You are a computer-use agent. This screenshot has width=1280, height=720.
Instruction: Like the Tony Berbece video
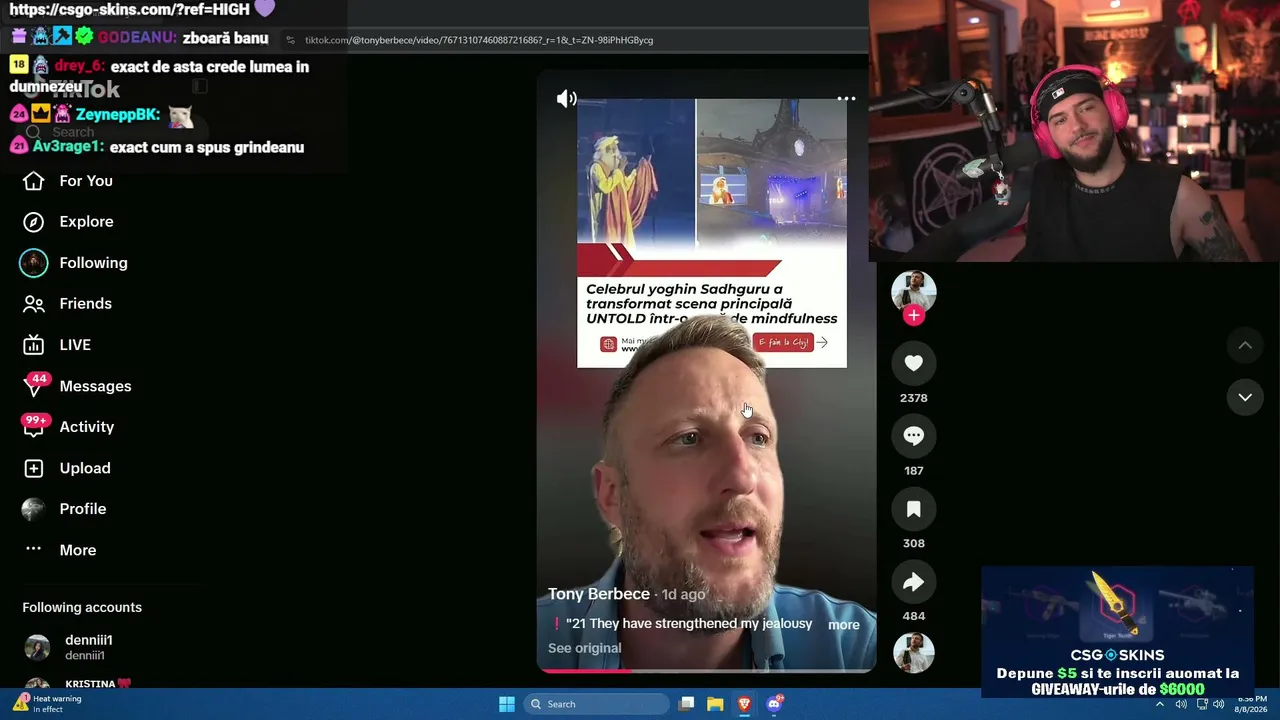(x=913, y=363)
